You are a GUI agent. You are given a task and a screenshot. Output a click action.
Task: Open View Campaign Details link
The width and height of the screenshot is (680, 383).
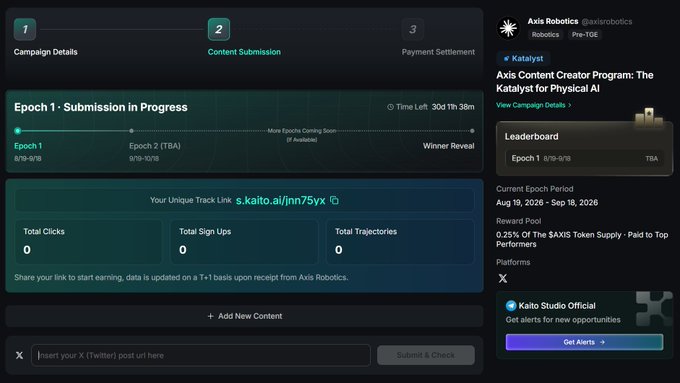[533, 105]
